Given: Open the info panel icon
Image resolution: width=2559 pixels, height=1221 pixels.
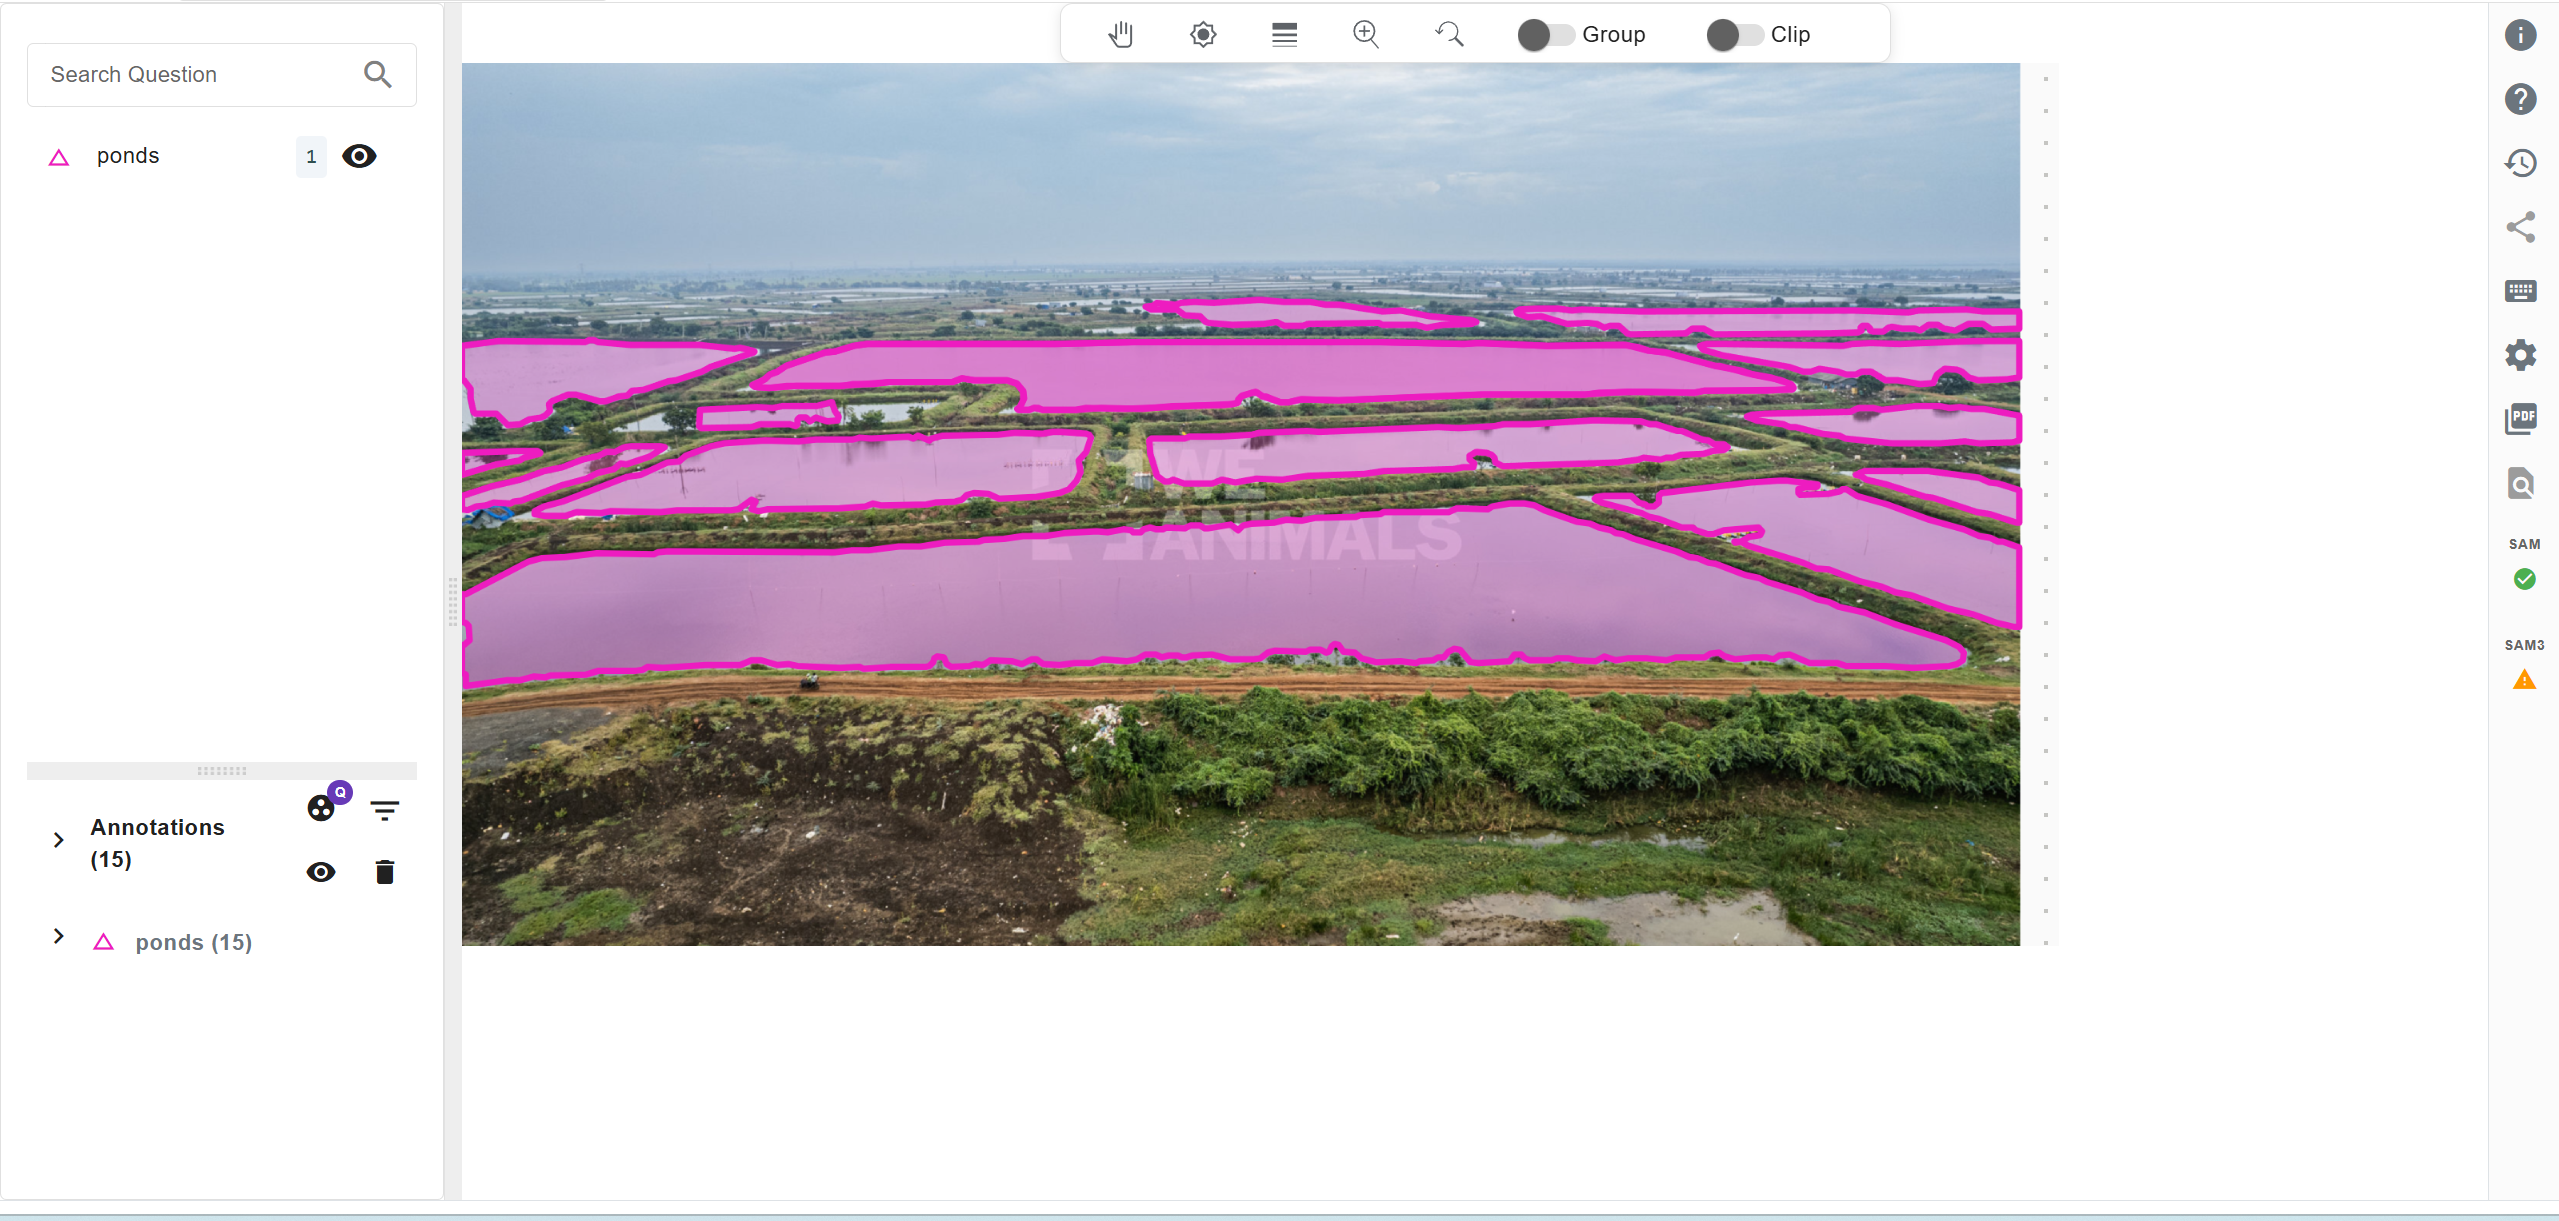Looking at the screenshot, I should tap(2520, 35).
